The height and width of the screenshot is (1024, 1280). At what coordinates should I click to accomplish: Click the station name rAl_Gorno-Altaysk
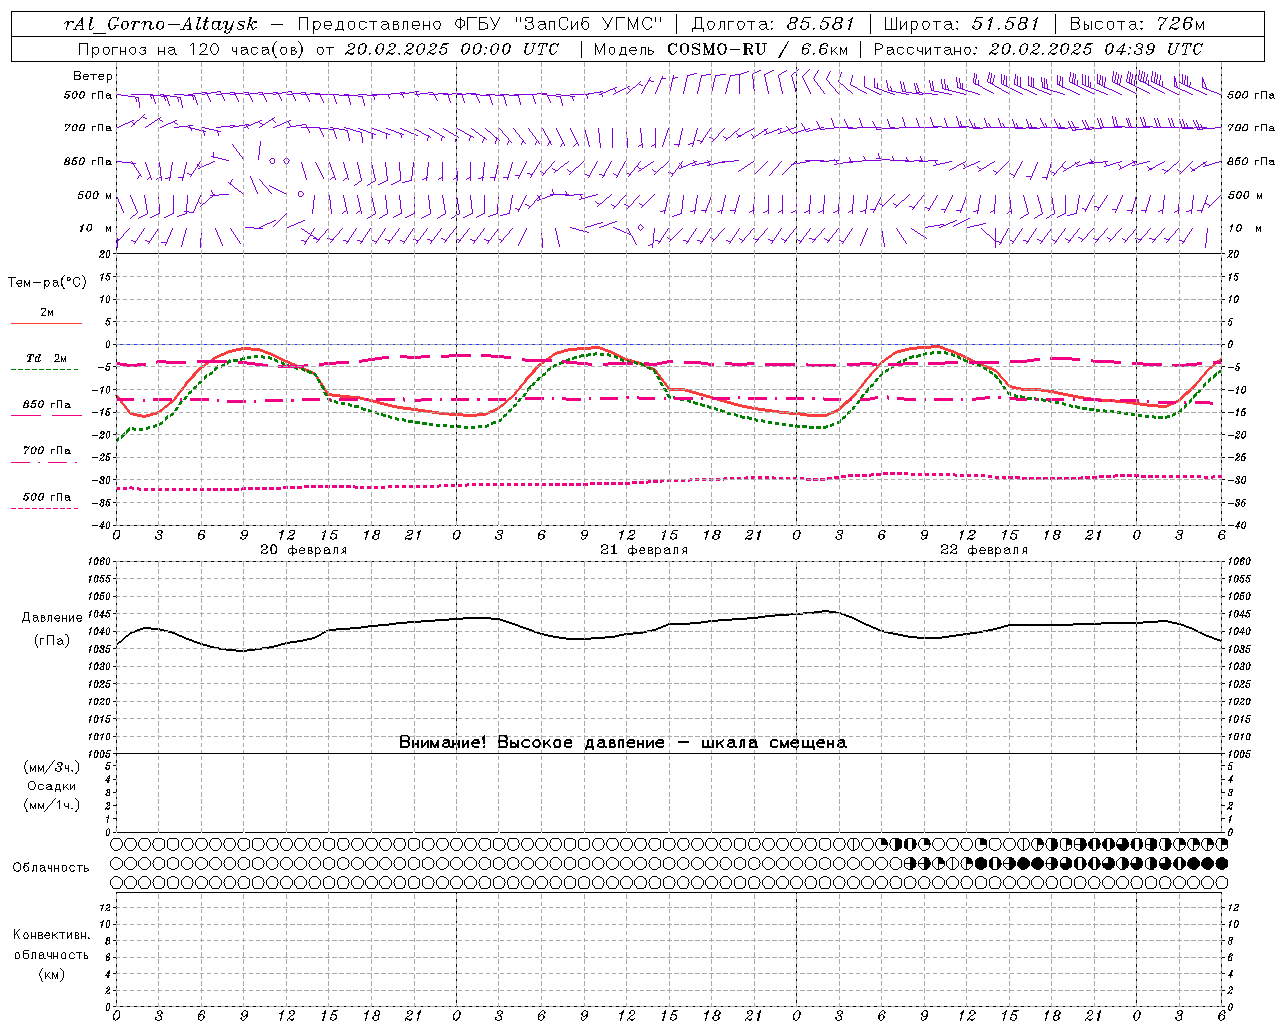pyautogui.click(x=159, y=24)
